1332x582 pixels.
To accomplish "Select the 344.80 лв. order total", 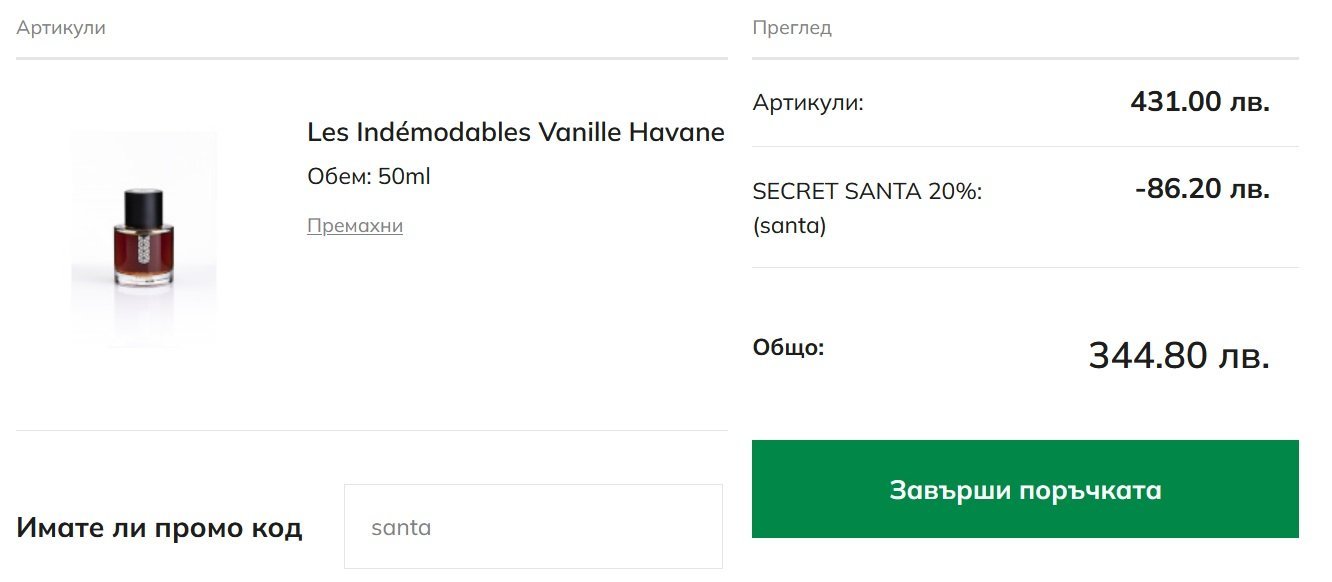I will tap(1178, 356).
